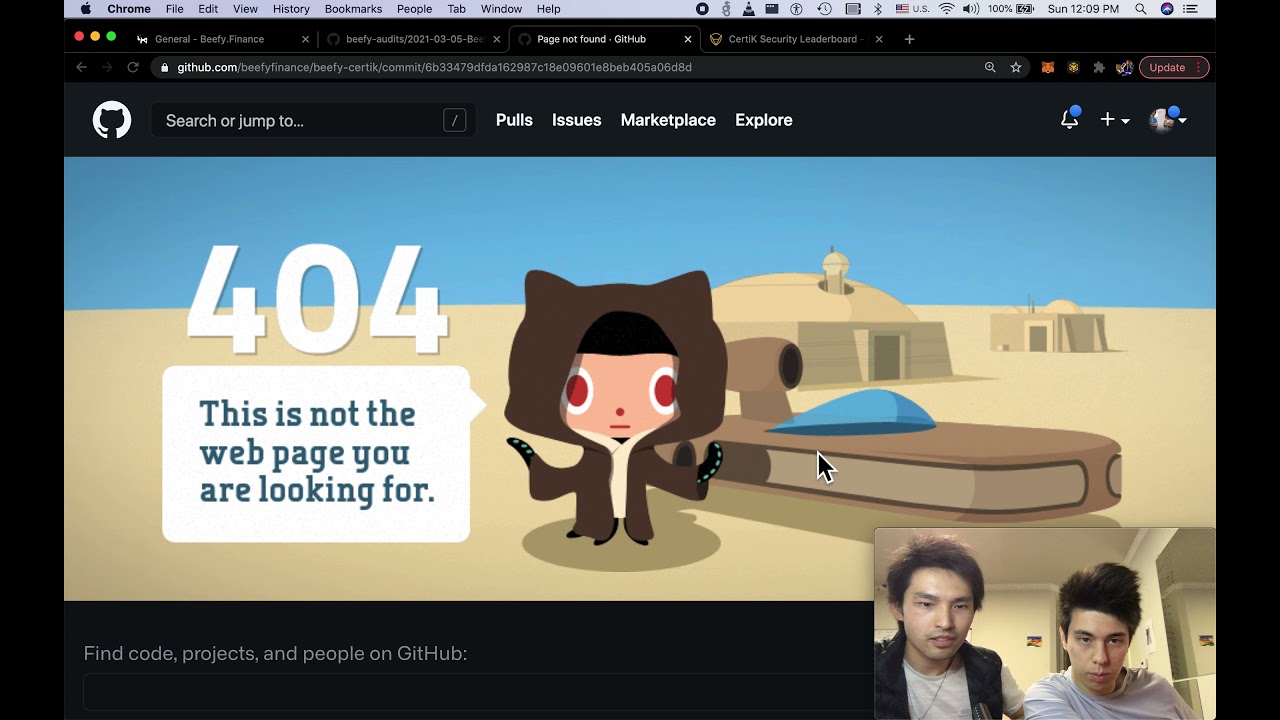The height and width of the screenshot is (720, 1280).
Task: Click the Search or jump to field
Action: [x=312, y=120]
